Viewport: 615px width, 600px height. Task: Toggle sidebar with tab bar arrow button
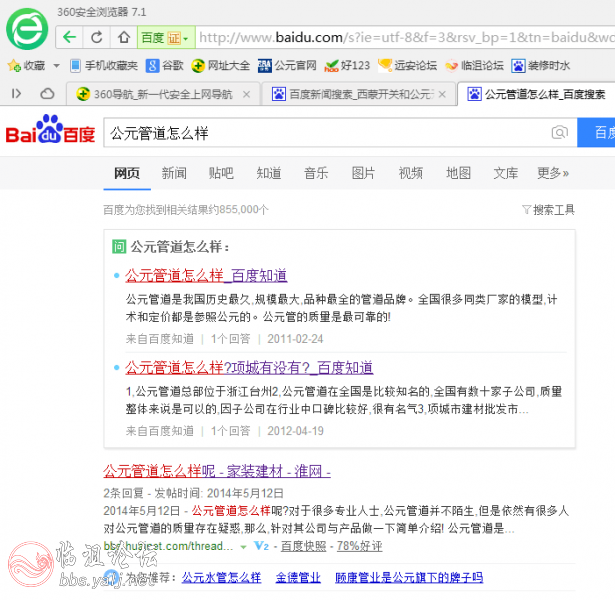(x=17, y=94)
